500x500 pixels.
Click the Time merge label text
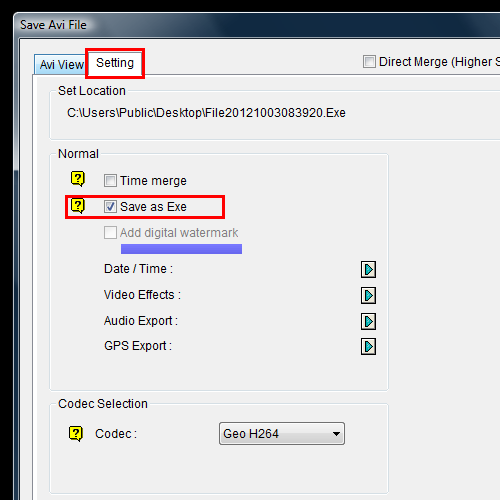pyautogui.click(x=153, y=181)
